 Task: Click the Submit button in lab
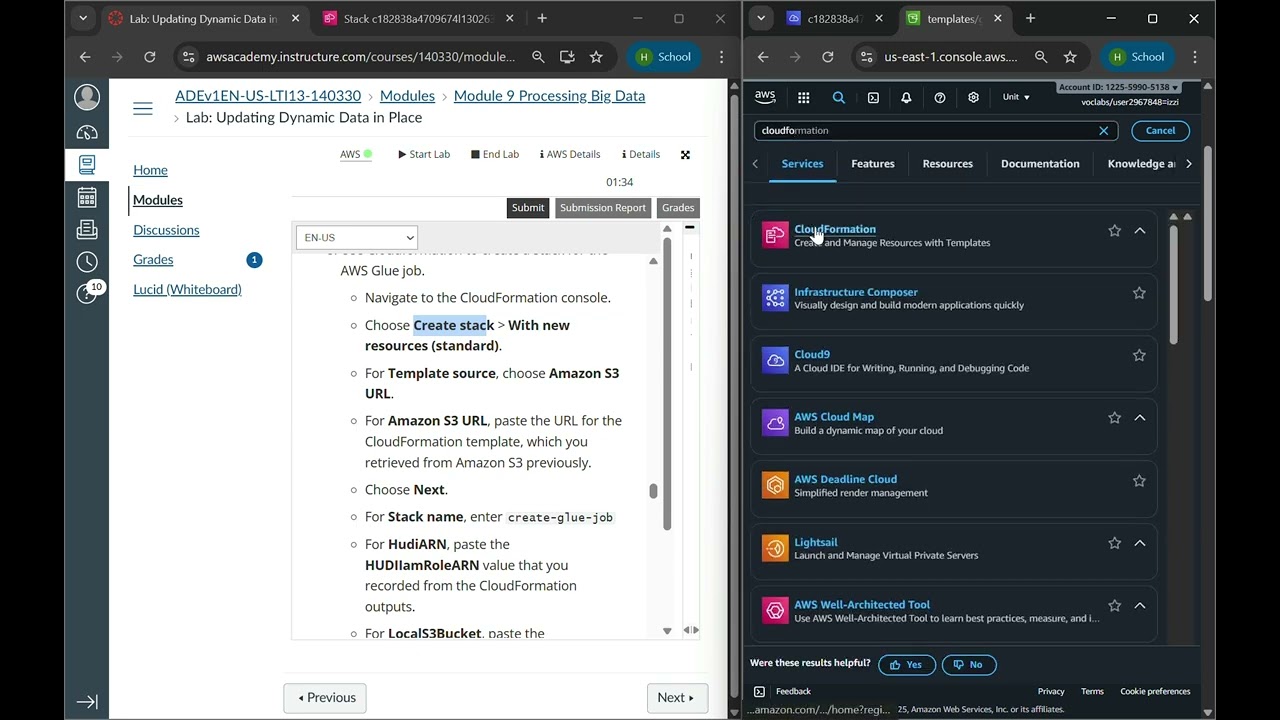click(528, 208)
